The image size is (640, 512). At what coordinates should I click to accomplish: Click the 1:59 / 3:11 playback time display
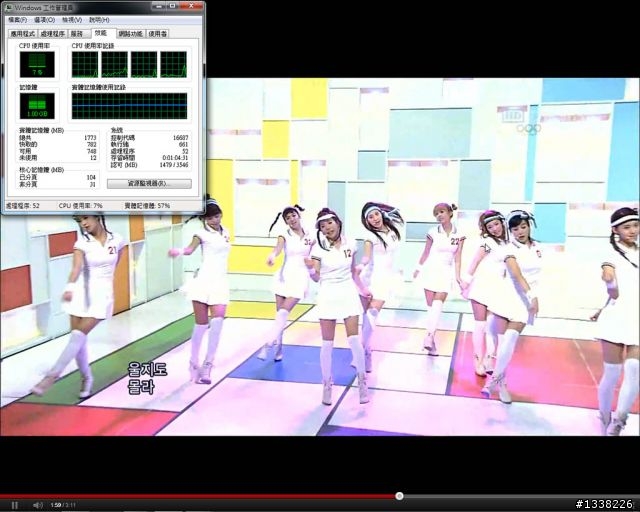coord(63,505)
